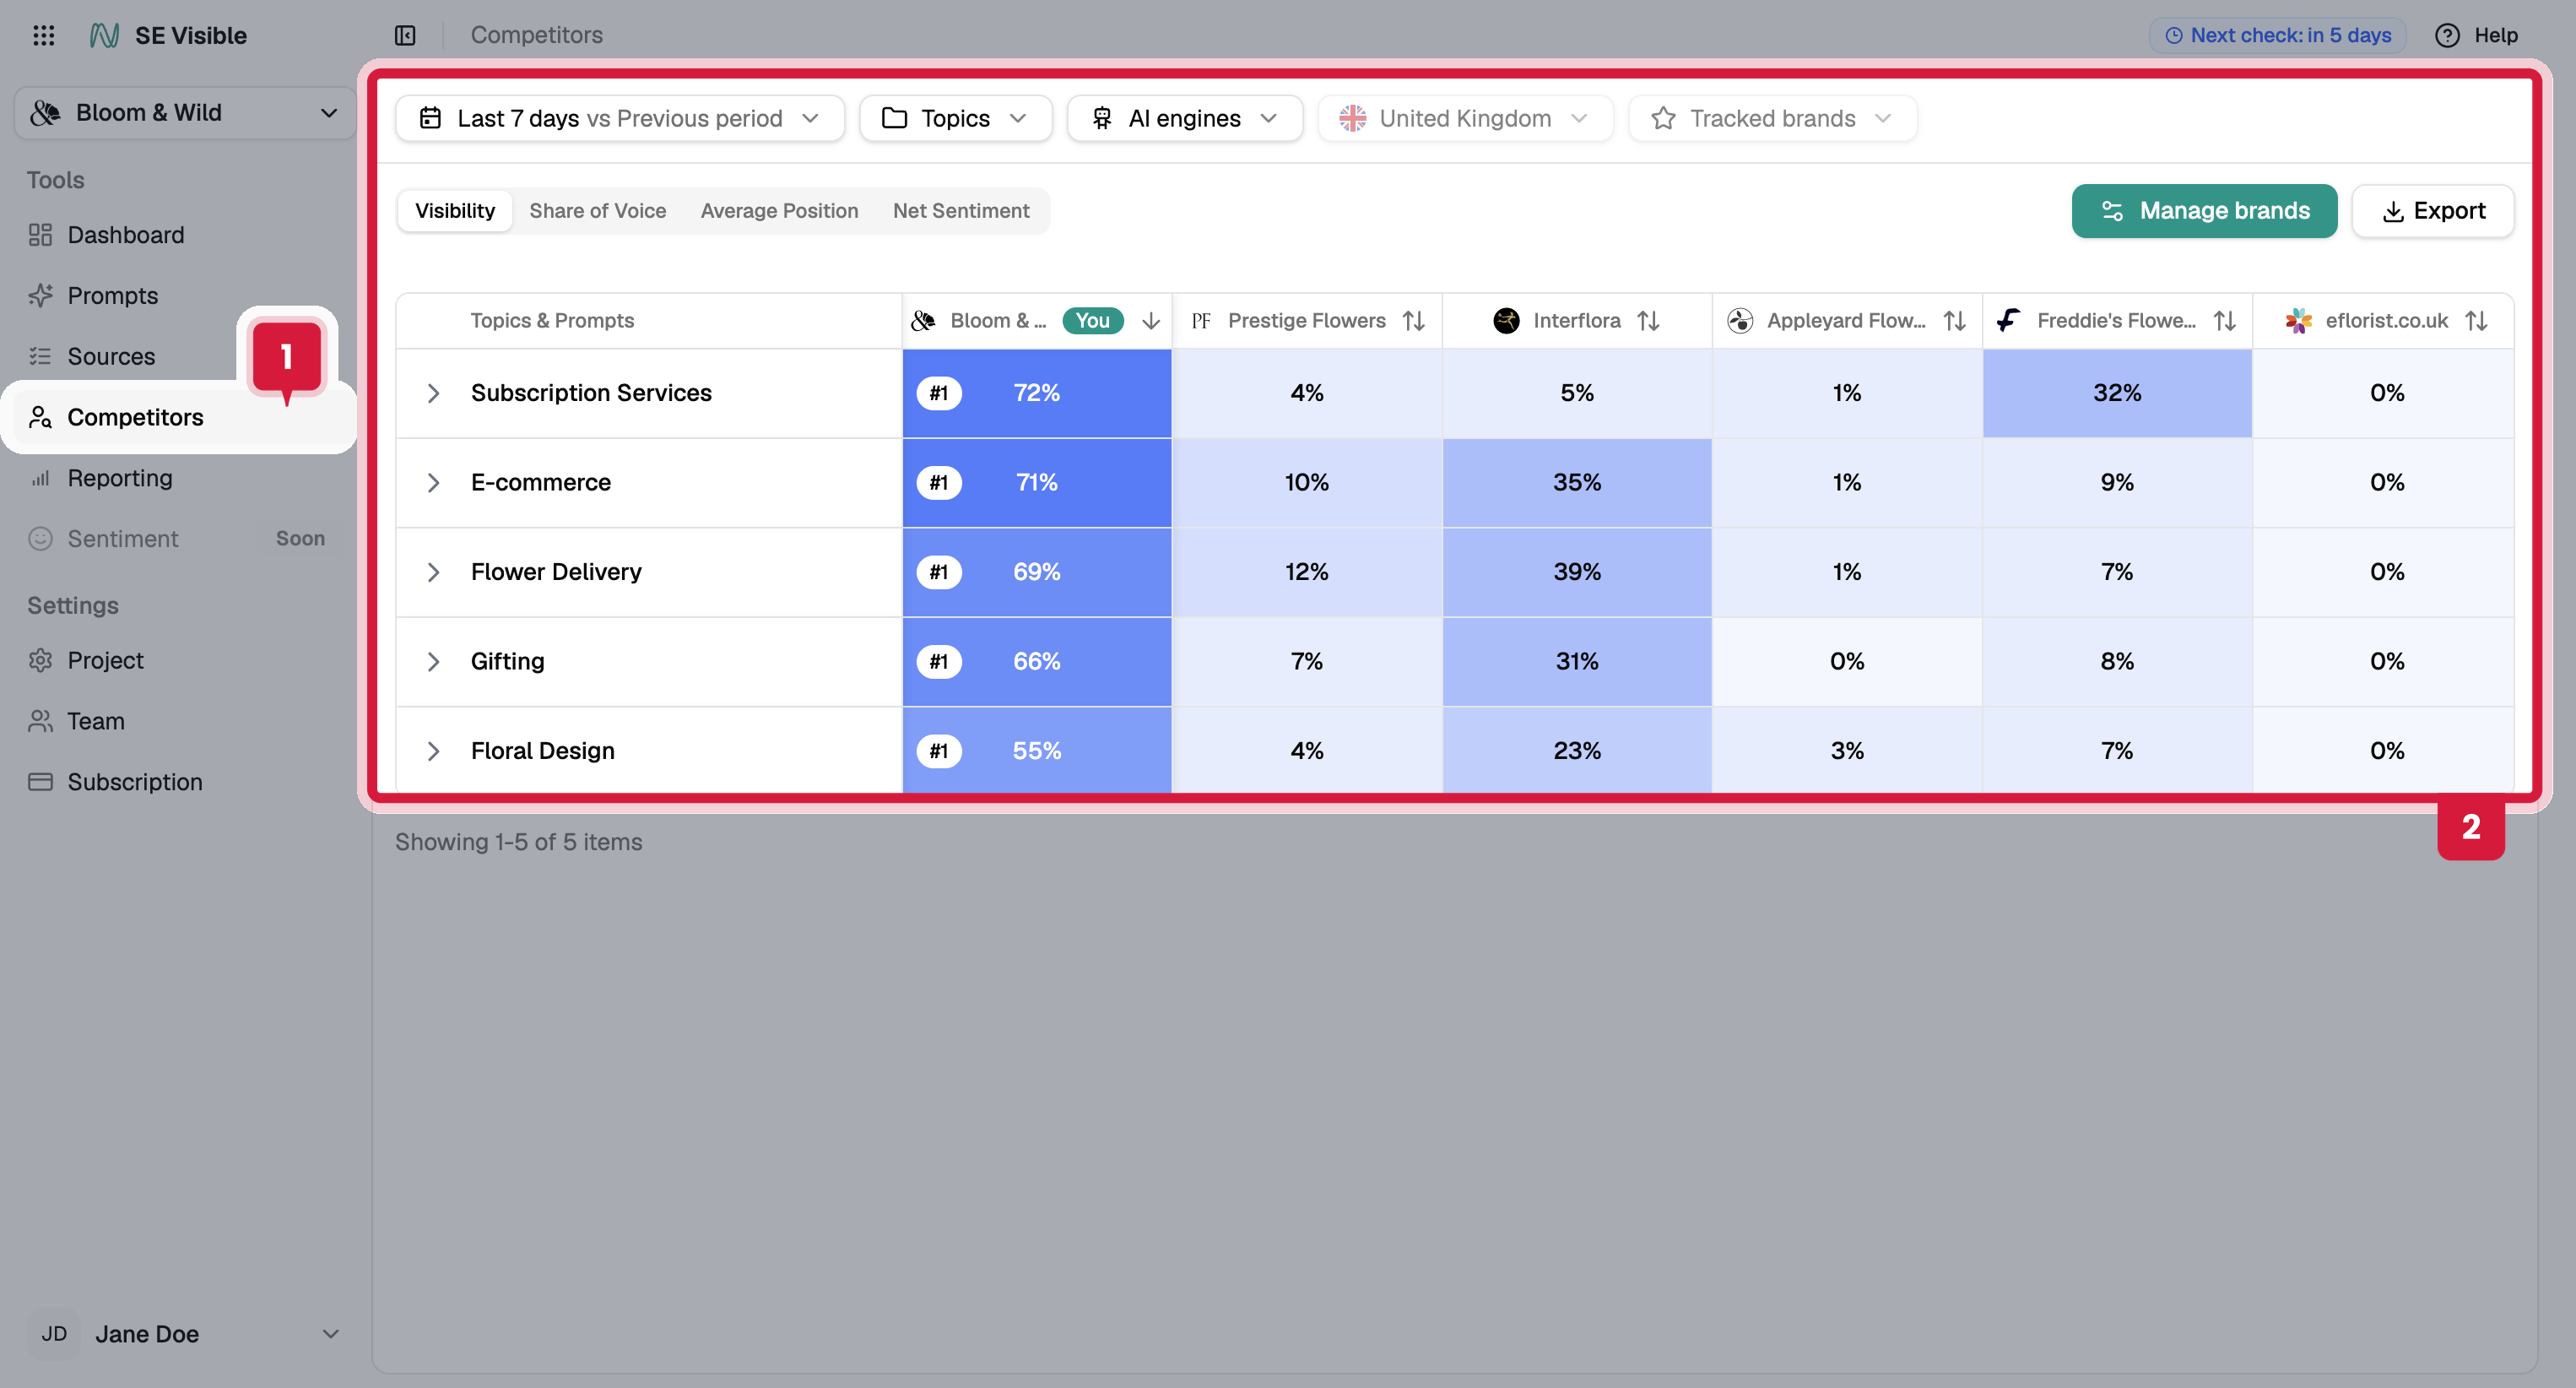
Task: Open the Topics filter dropdown
Action: coord(955,118)
